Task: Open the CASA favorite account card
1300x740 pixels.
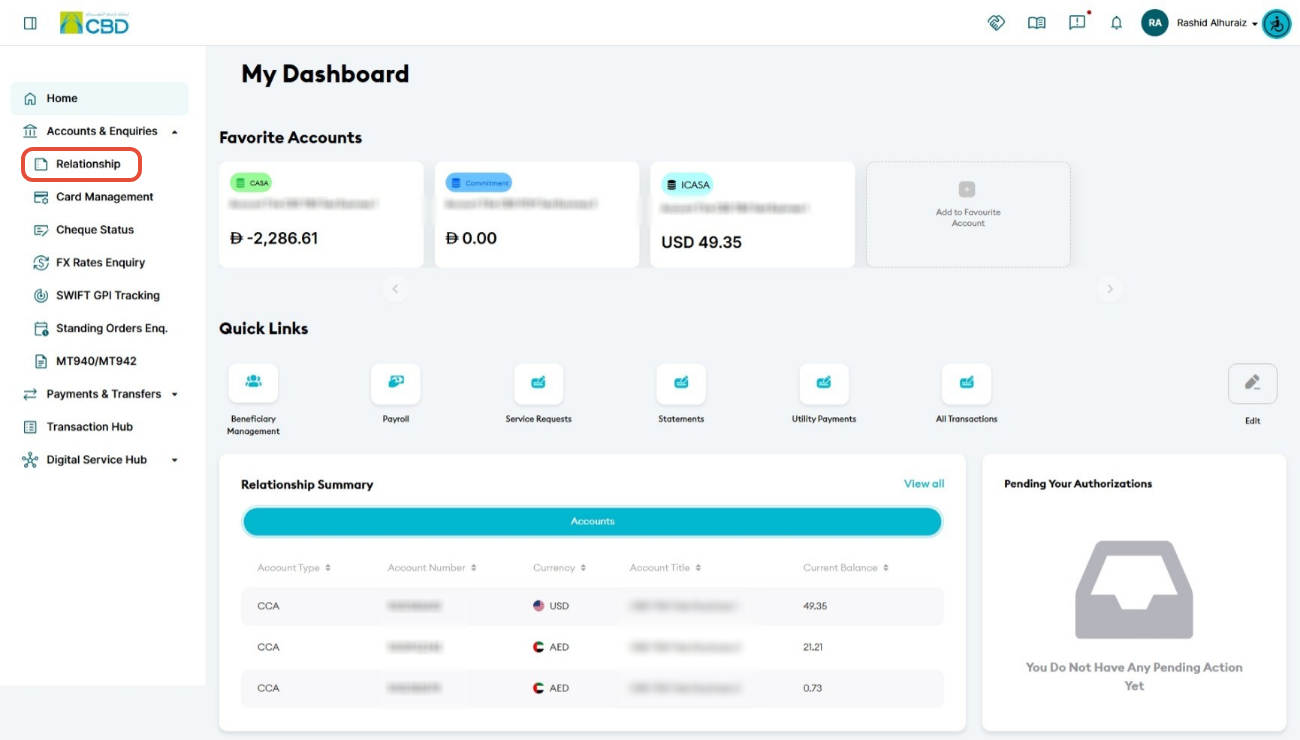Action: pyautogui.click(x=321, y=215)
